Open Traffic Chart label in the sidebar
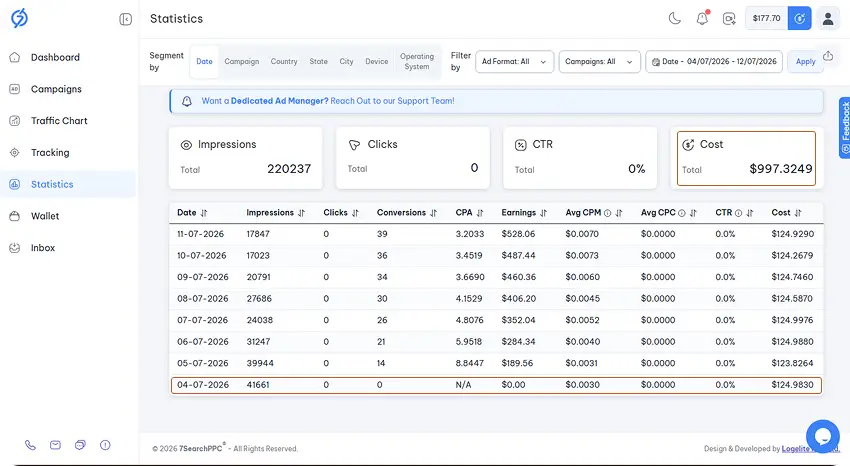 point(59,121)
